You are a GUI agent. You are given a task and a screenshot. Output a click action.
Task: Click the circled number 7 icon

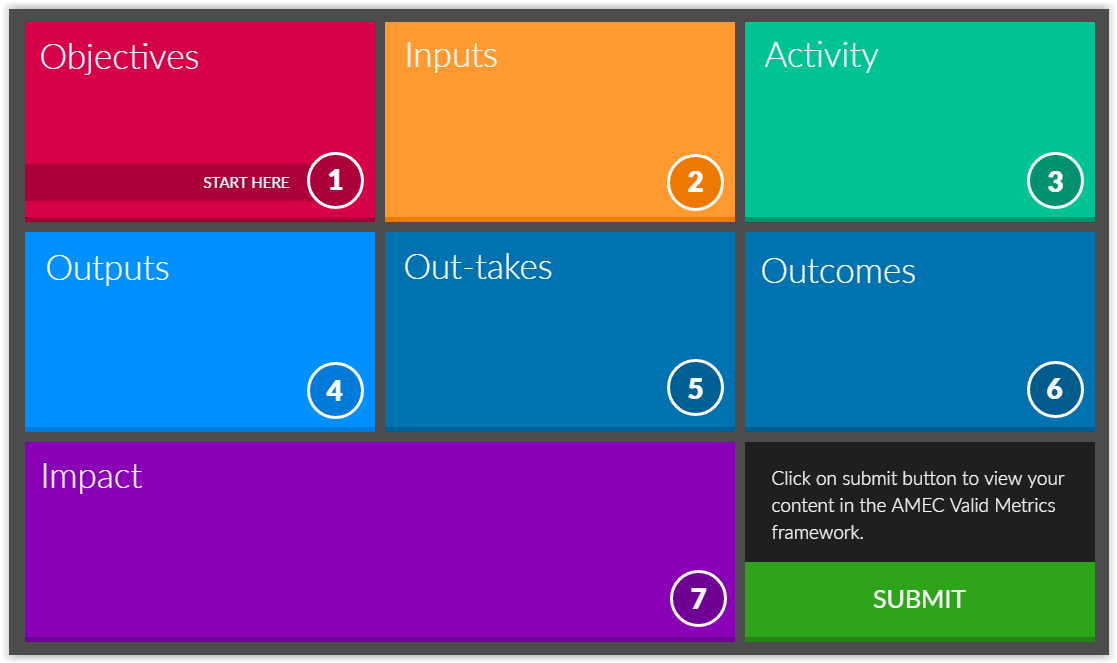tap(698, 598)
